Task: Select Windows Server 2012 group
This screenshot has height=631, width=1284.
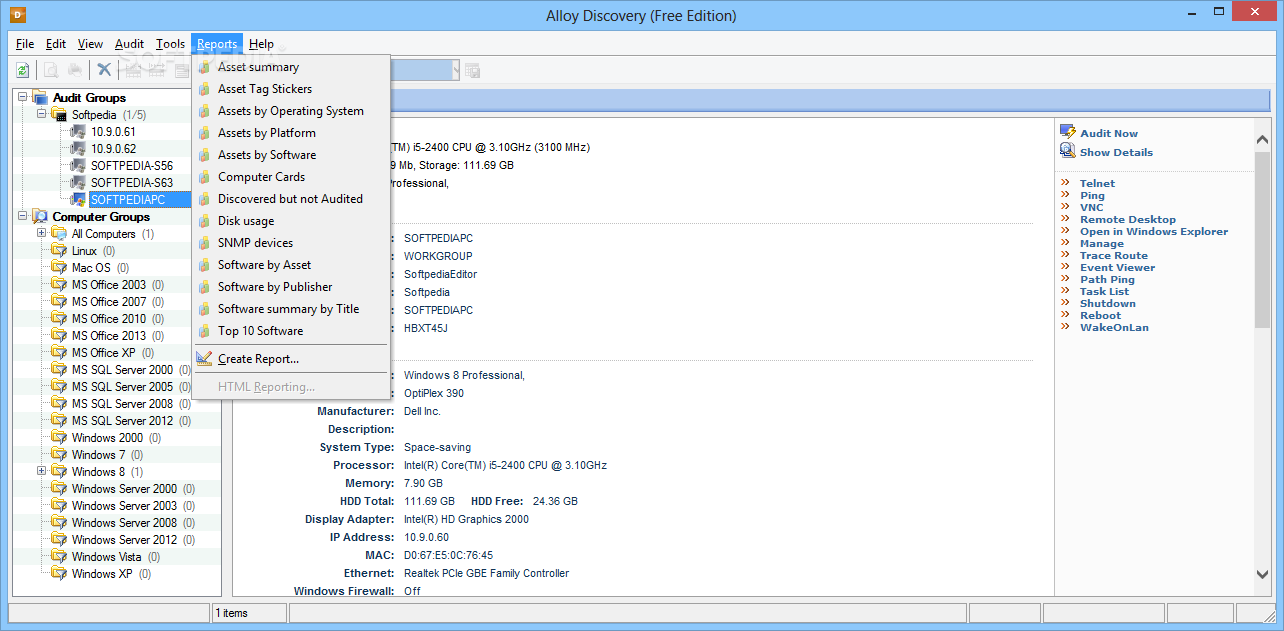Action: click(x=124, y=540)
